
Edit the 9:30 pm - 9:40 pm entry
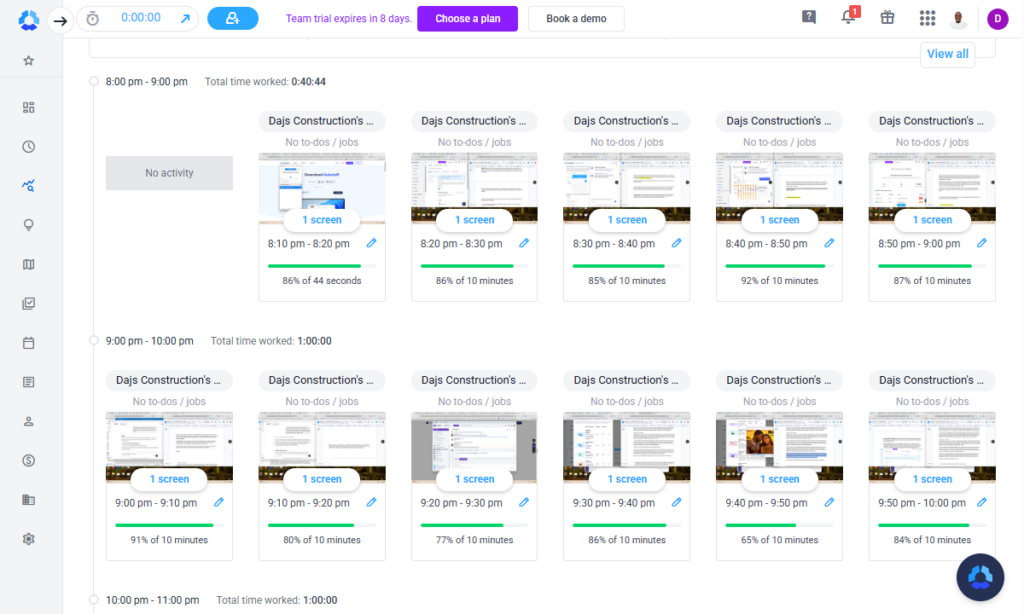coord(677,502)
